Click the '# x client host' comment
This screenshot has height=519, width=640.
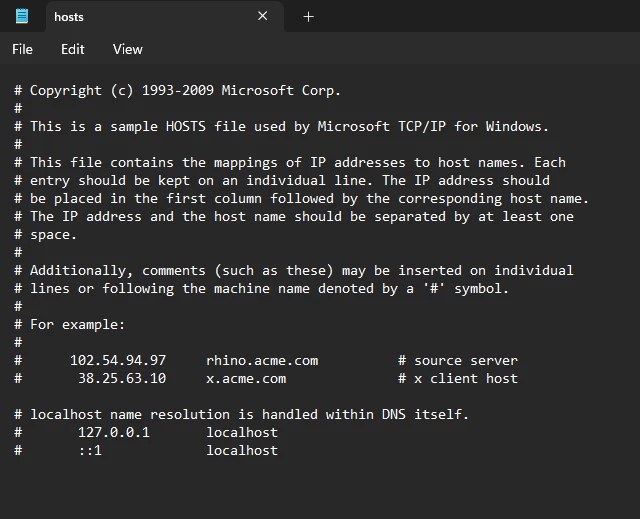458,378
